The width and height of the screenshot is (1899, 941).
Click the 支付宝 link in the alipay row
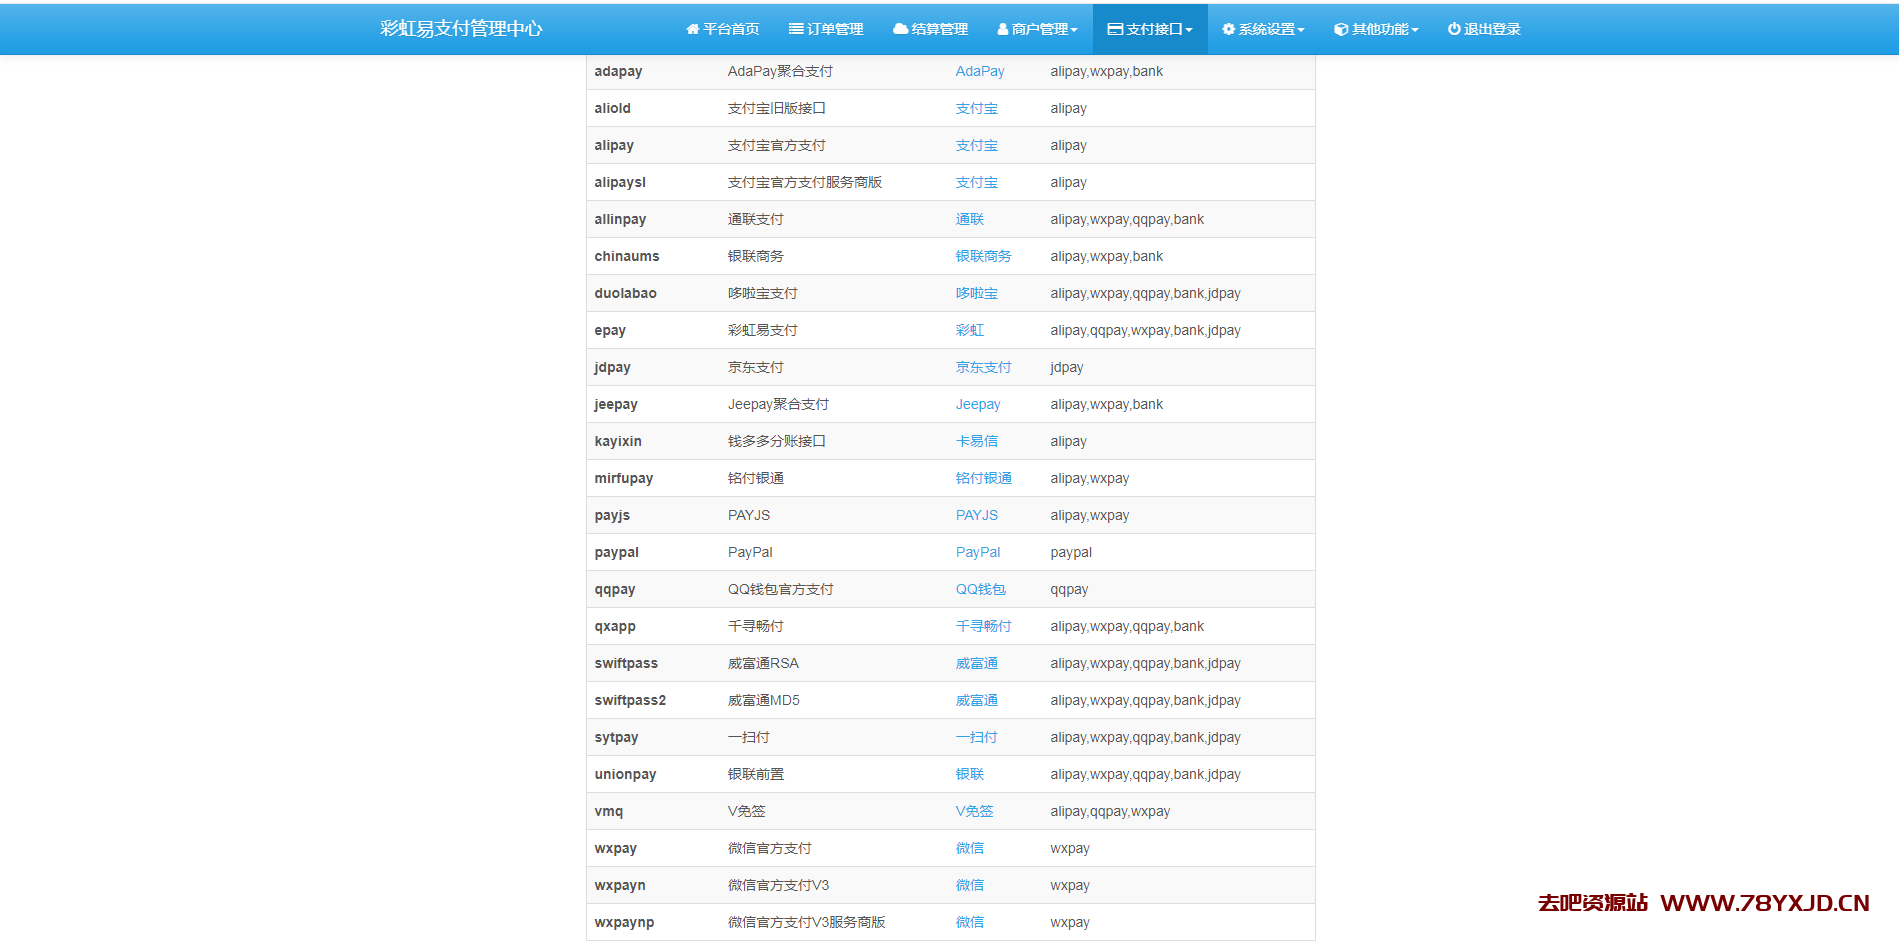[977, 145]
